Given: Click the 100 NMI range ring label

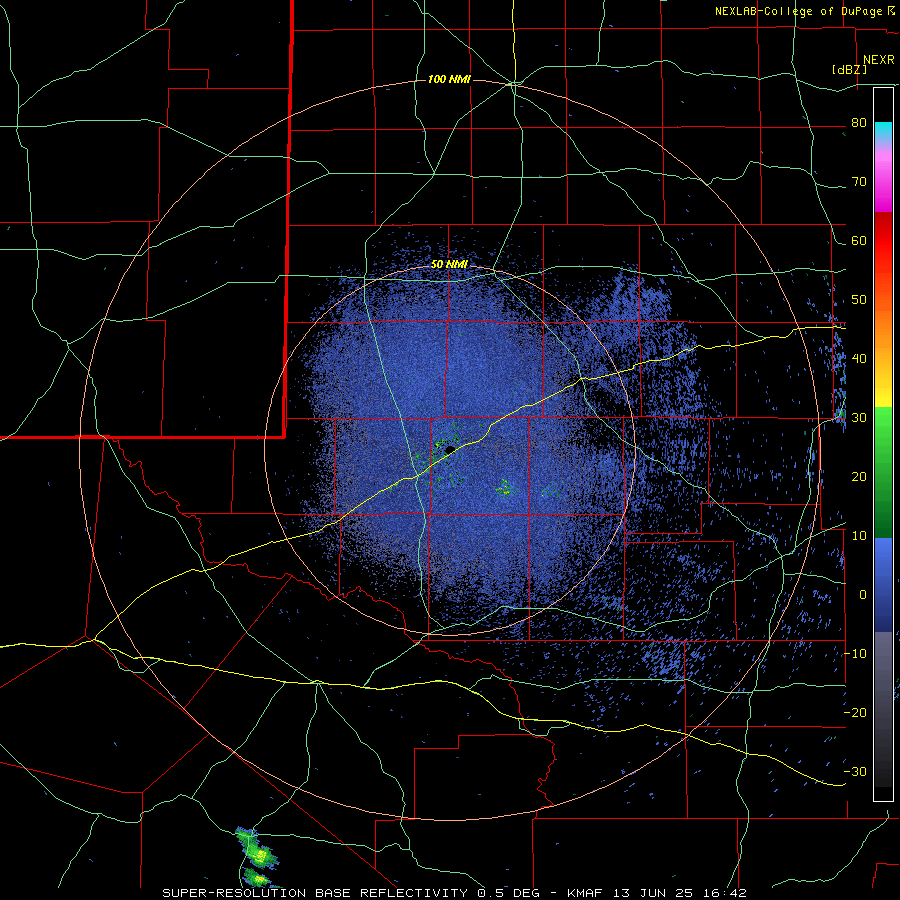Looking at the screenshot, I should [x=449, y=79].
